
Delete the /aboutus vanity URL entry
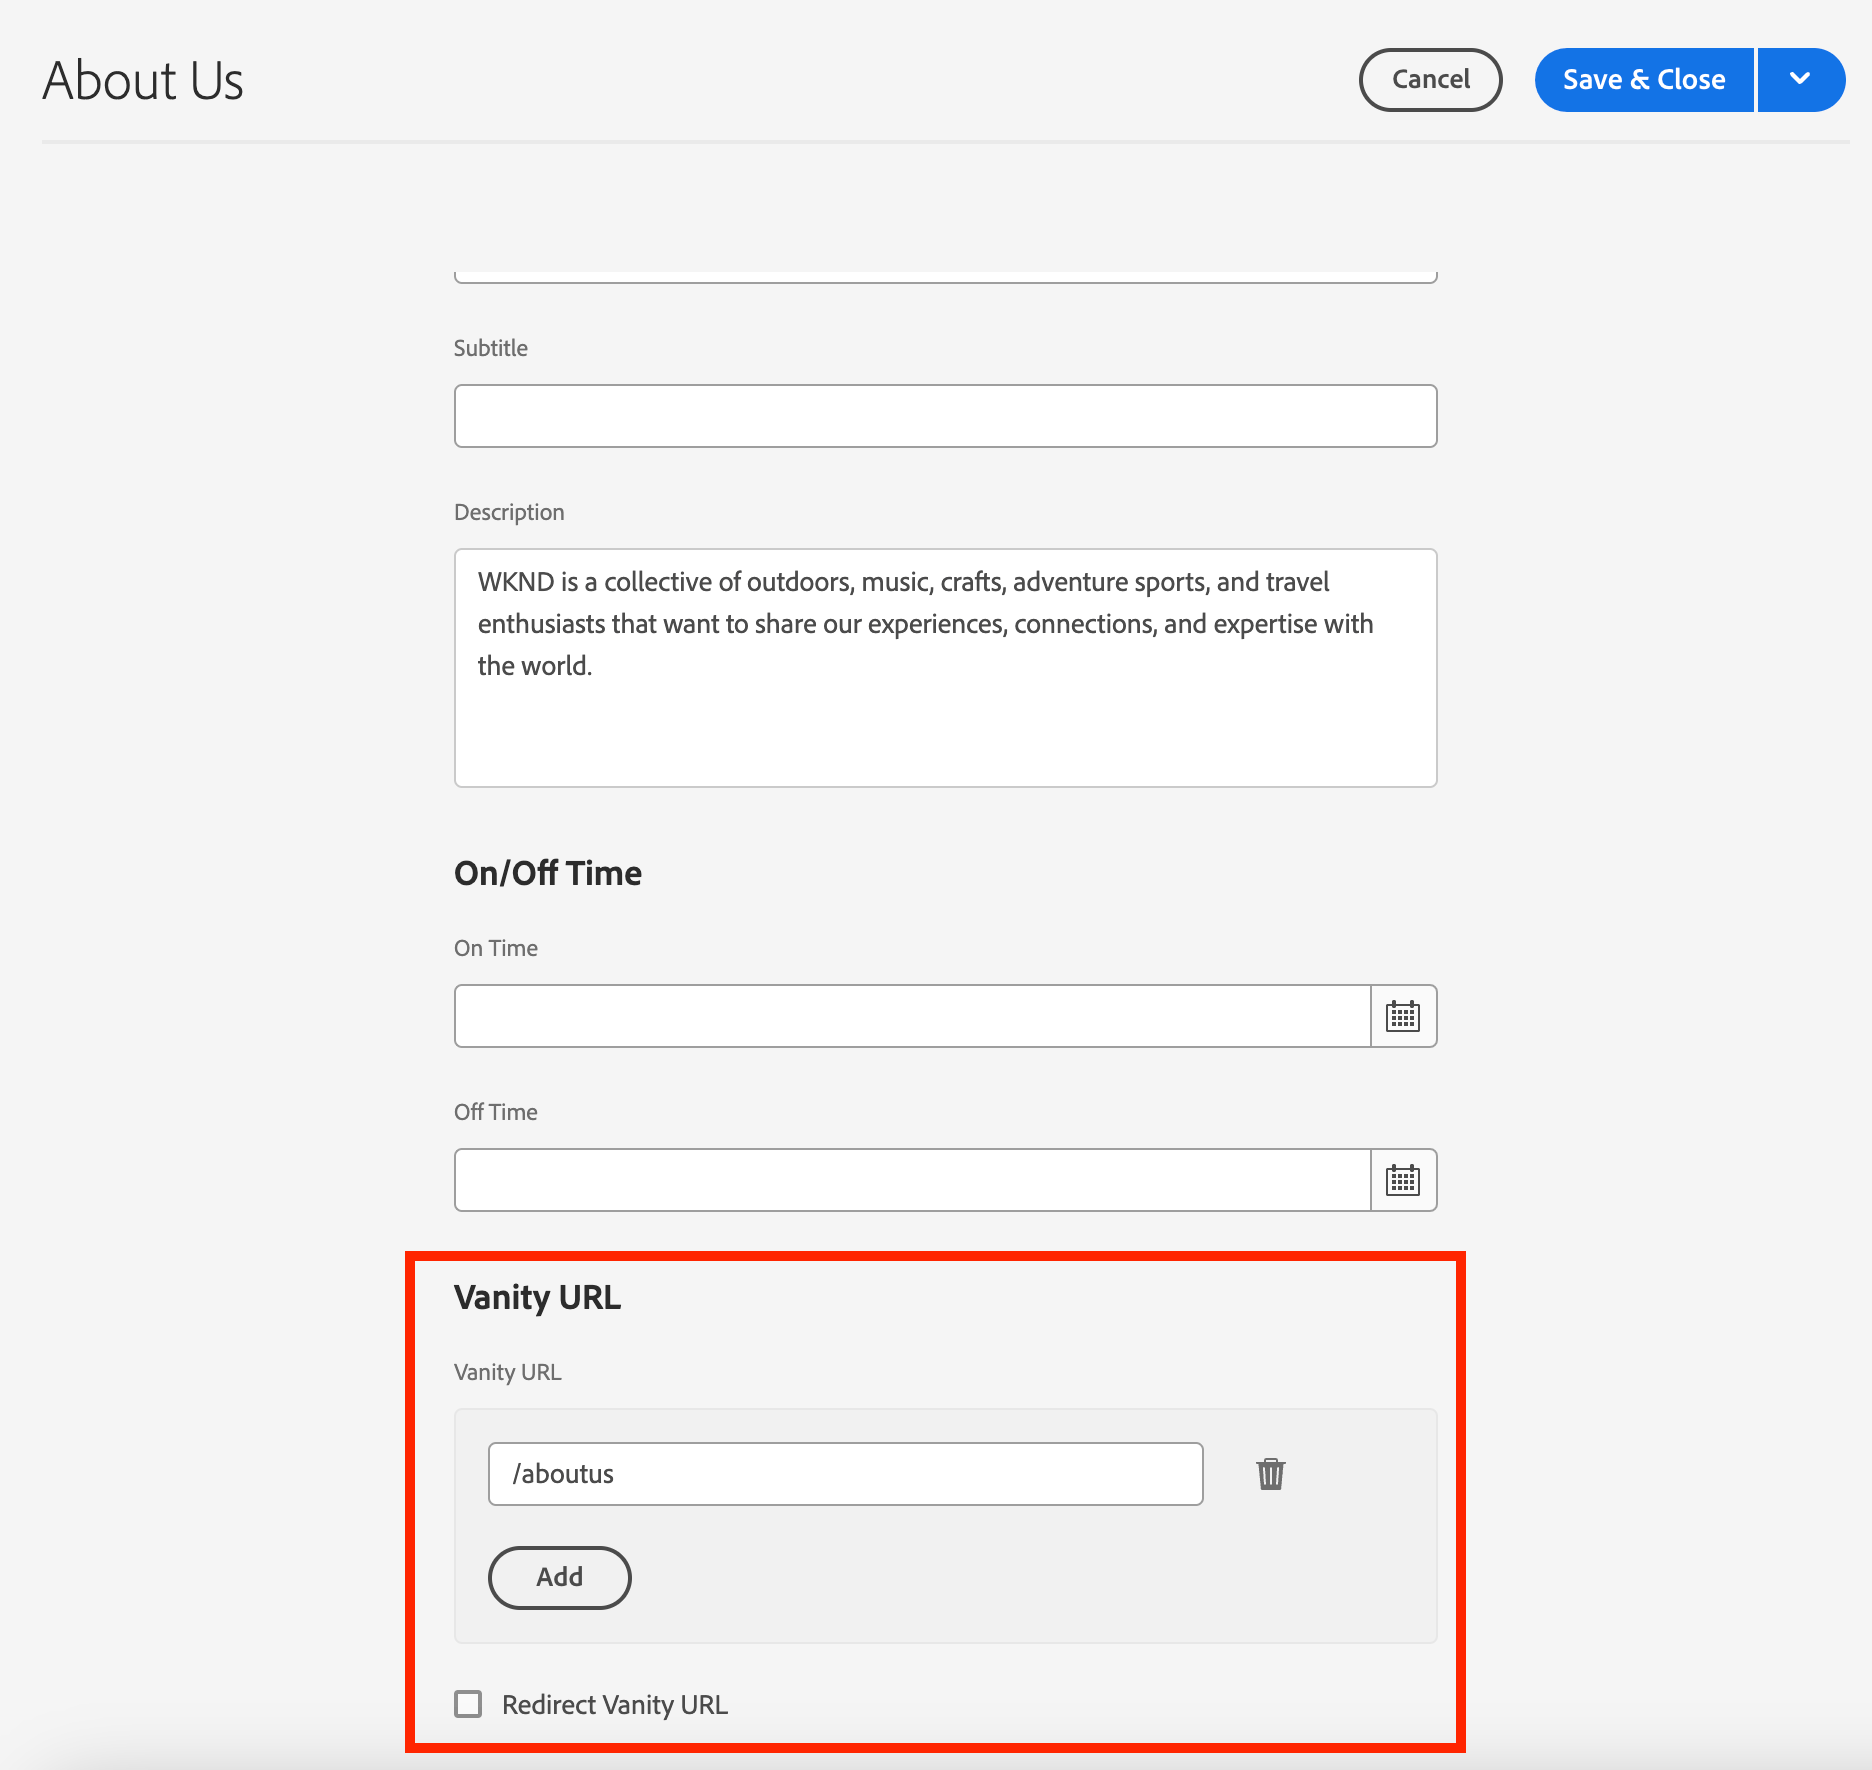[x=1271, y=1474]
